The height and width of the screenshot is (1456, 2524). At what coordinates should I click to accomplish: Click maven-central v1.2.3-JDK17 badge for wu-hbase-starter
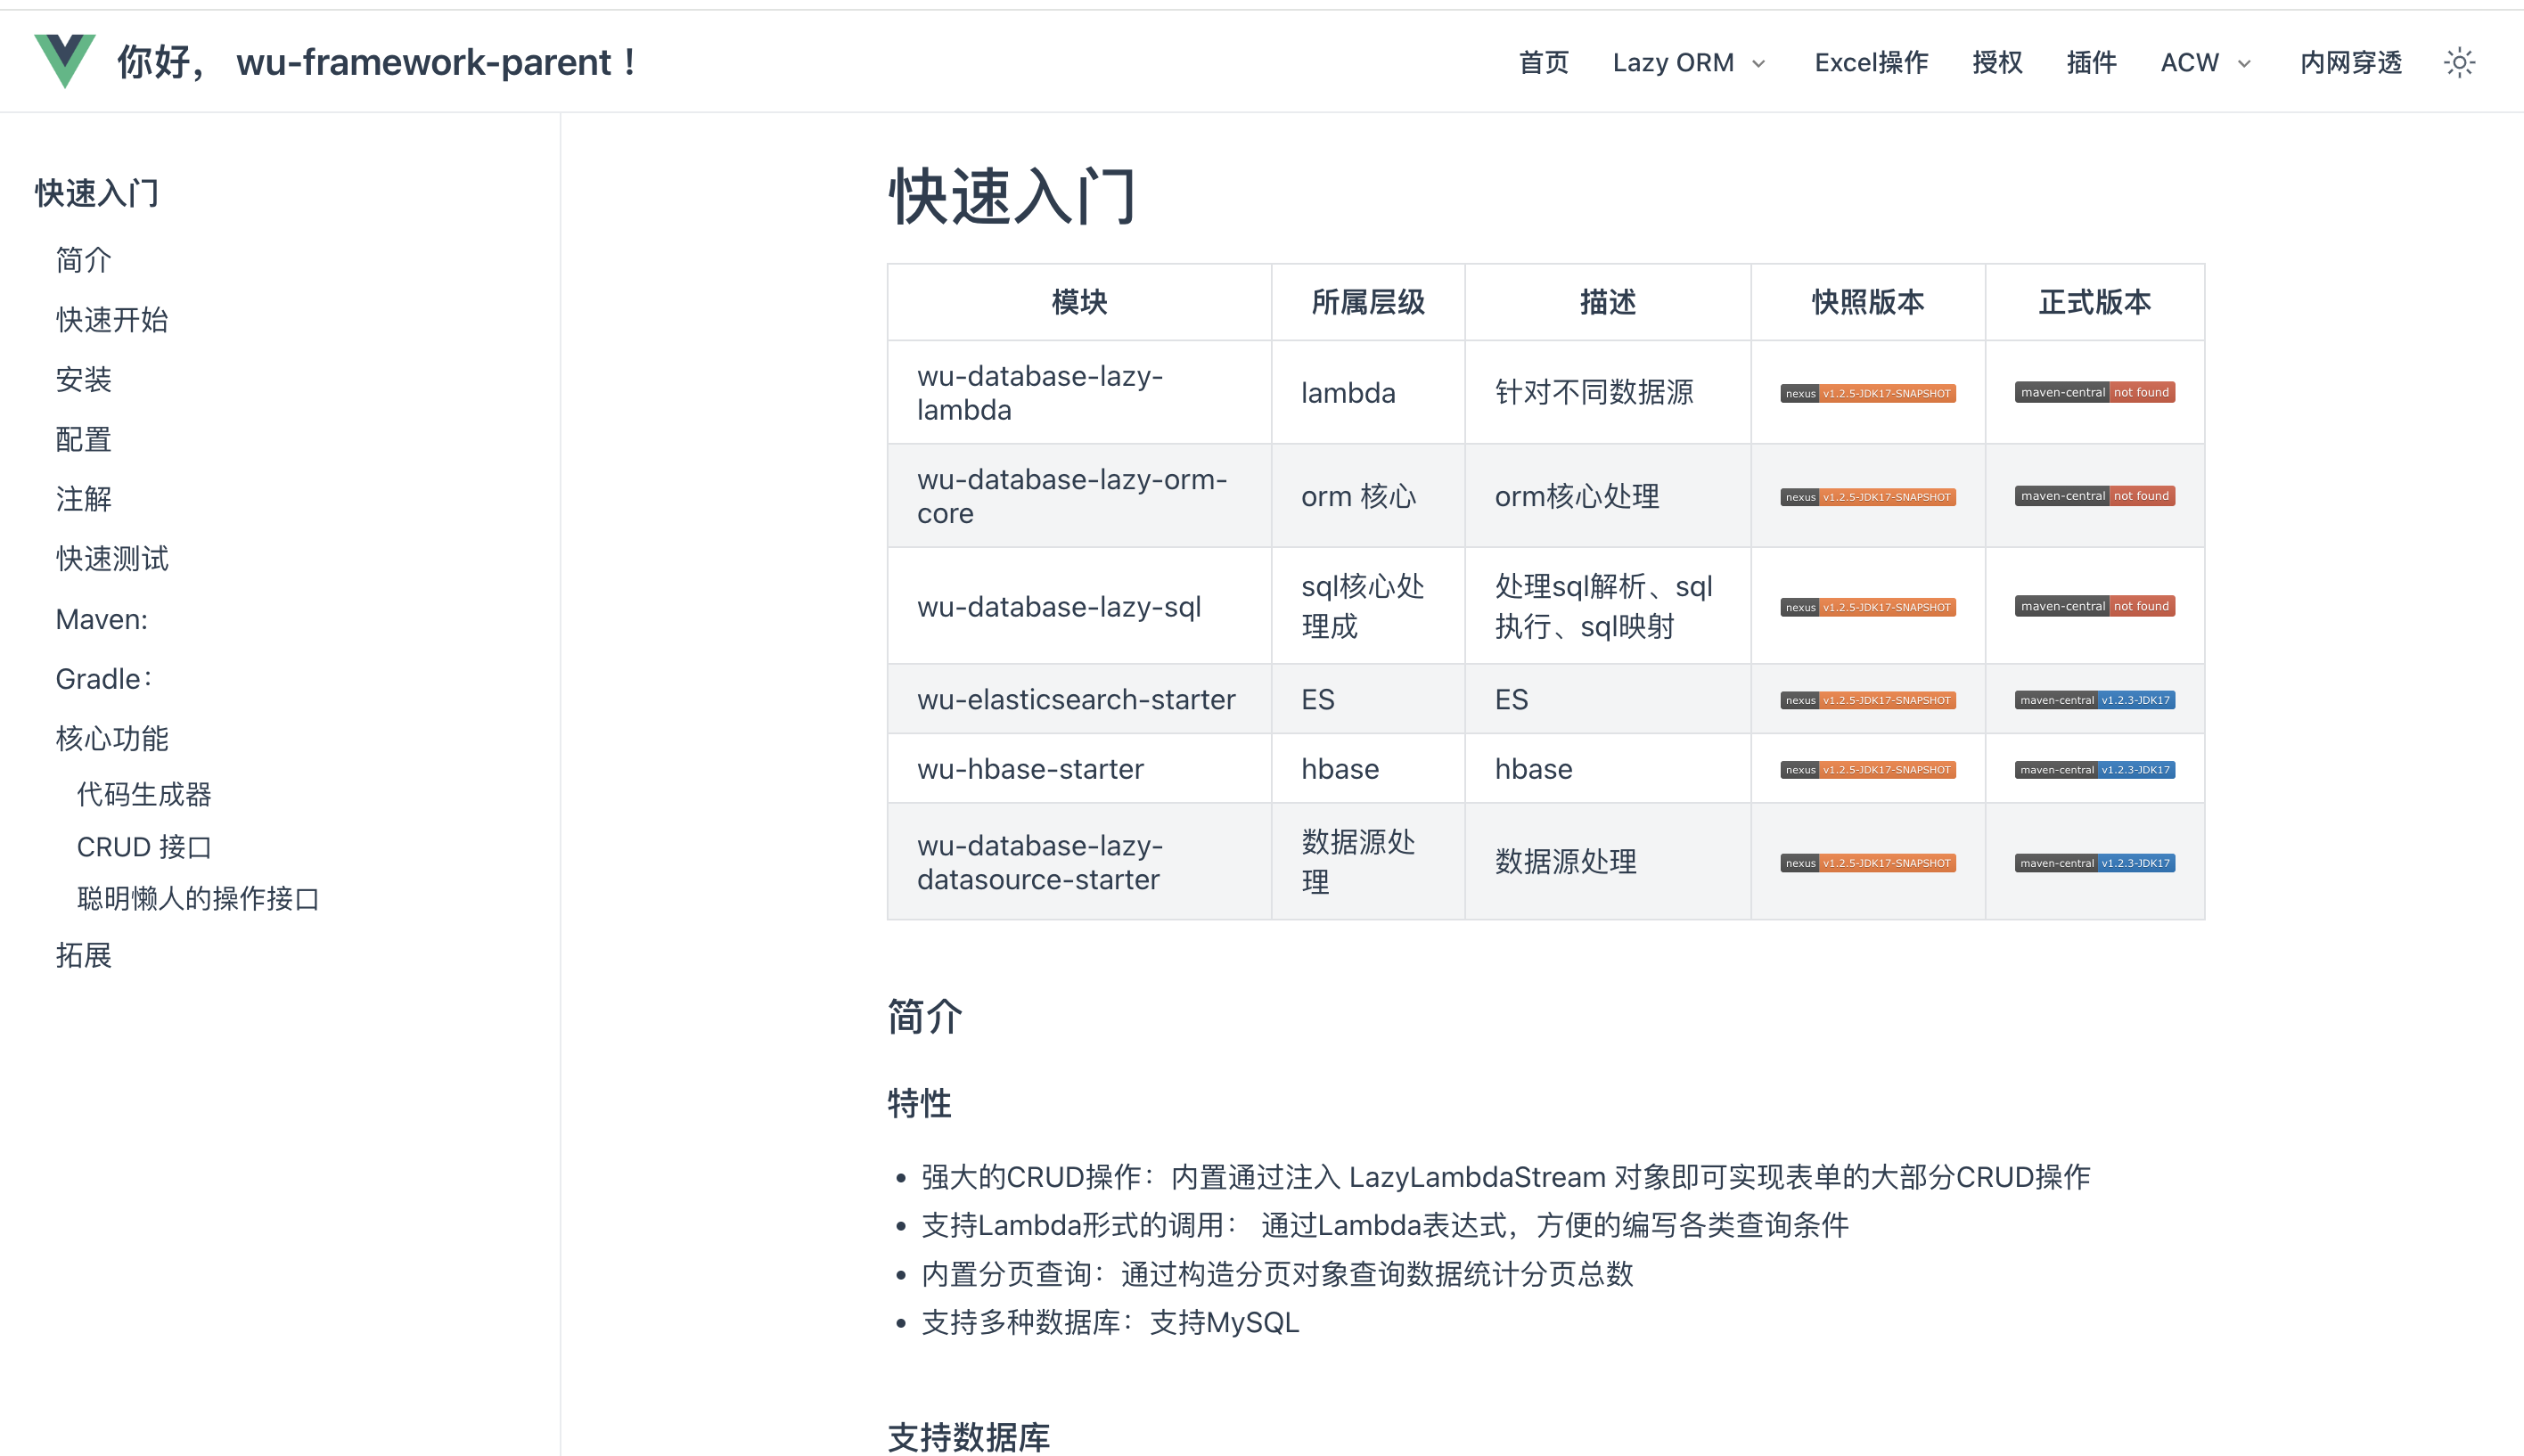coord(2094,770)
